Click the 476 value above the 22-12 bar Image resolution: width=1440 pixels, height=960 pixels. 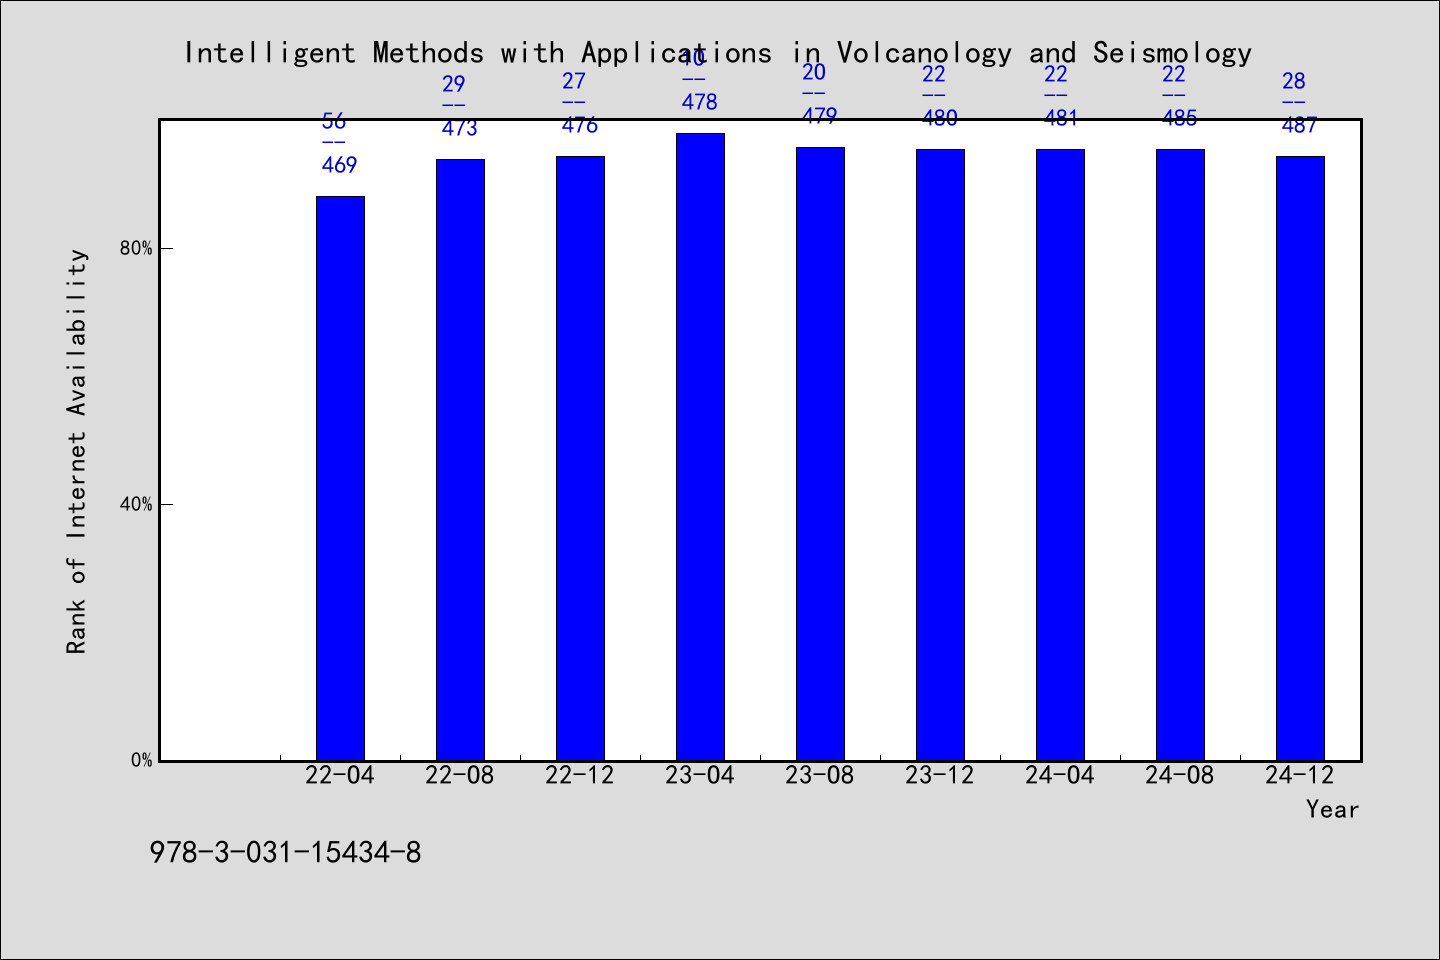coord(580,125)
